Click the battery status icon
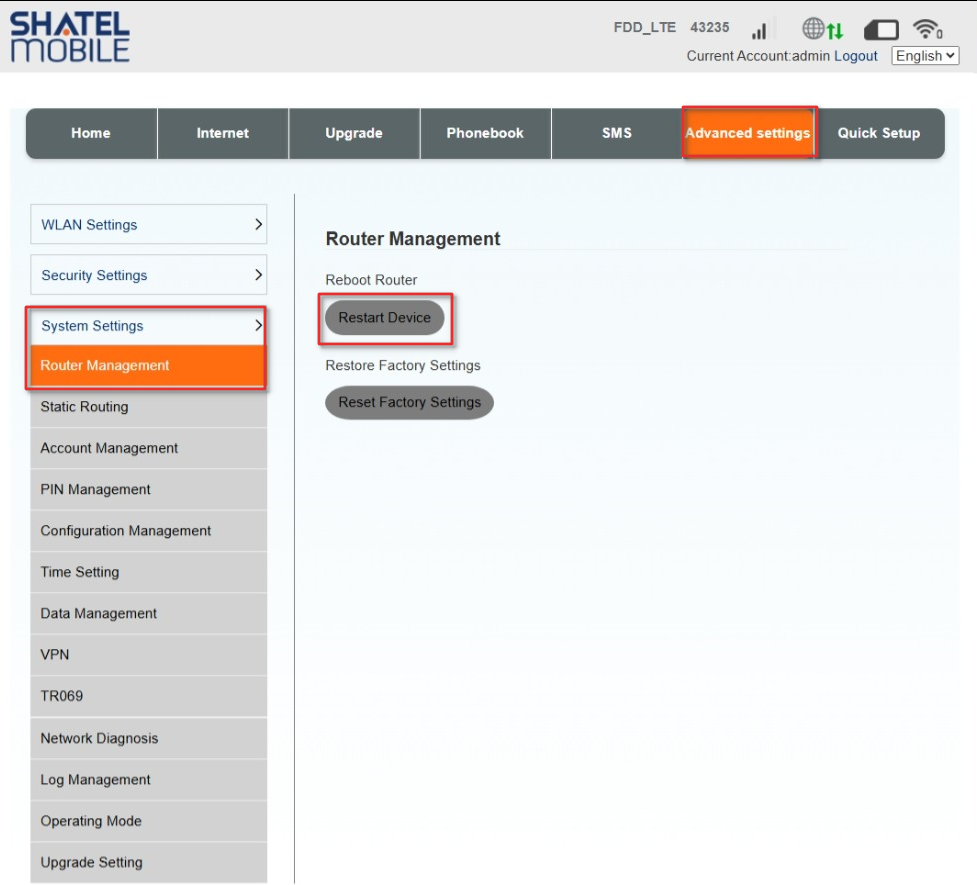 tap(881, 29)
